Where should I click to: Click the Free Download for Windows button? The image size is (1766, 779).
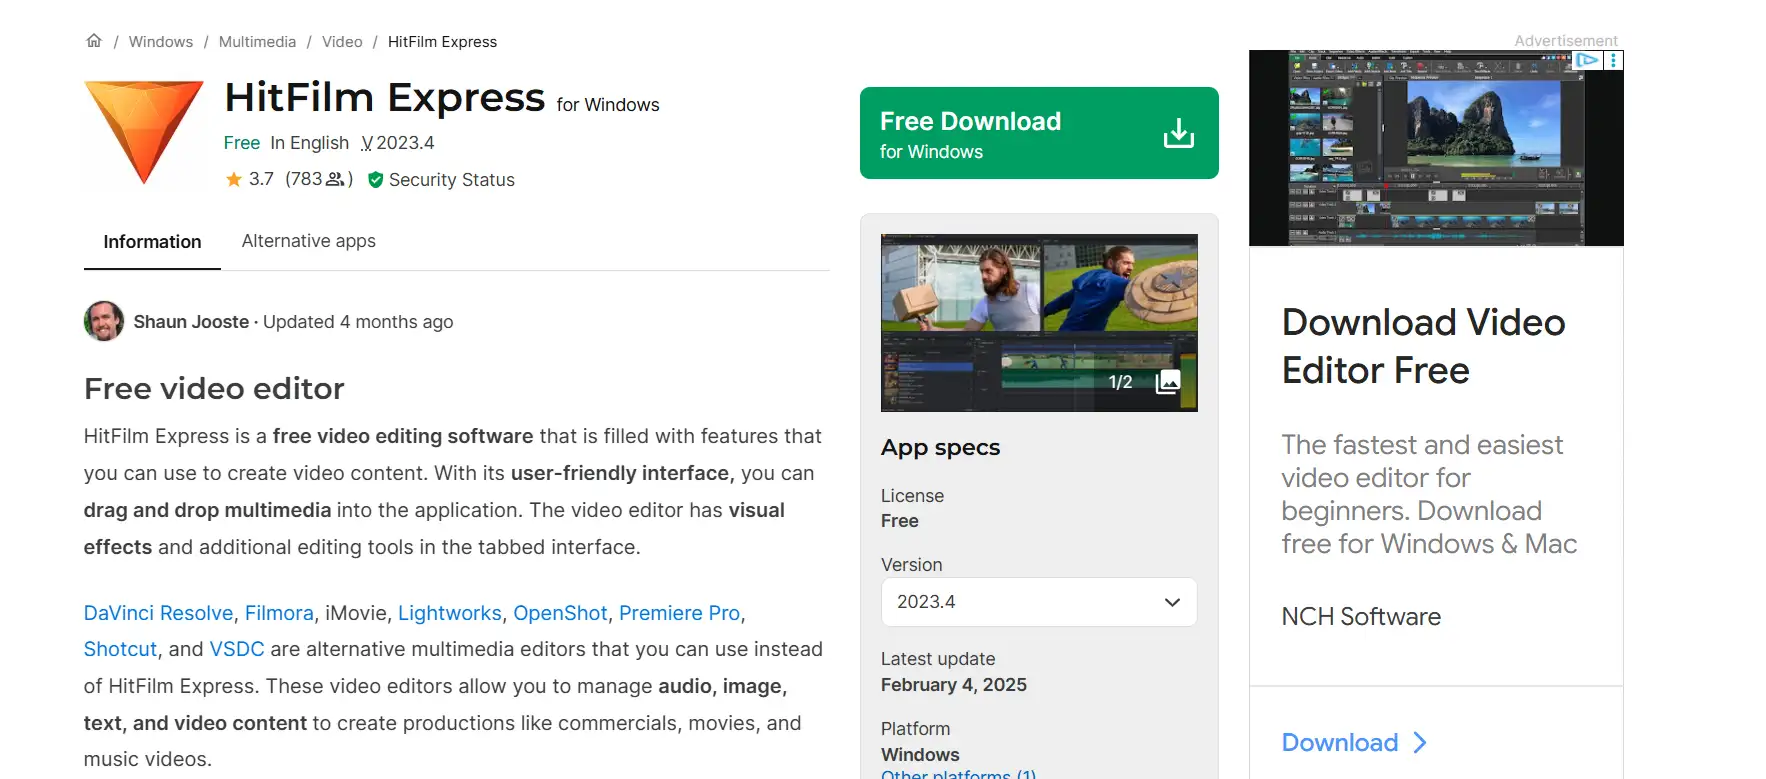(x=1039, y=133)
